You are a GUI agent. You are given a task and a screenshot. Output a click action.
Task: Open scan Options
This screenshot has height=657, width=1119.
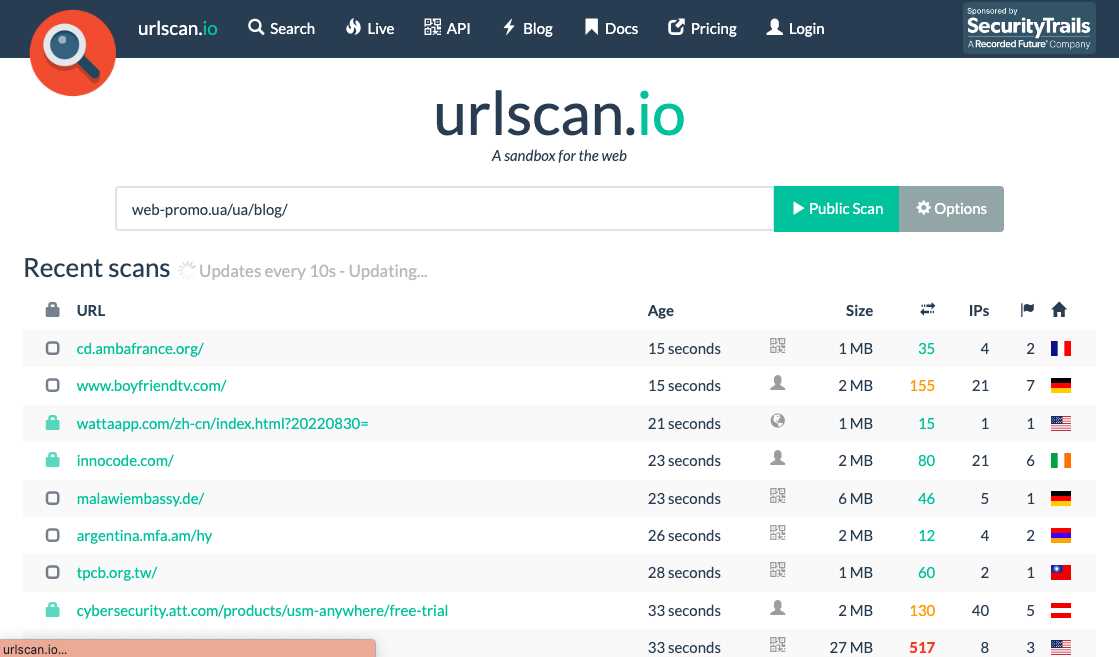pyautogui.click(x=951, y=209)
